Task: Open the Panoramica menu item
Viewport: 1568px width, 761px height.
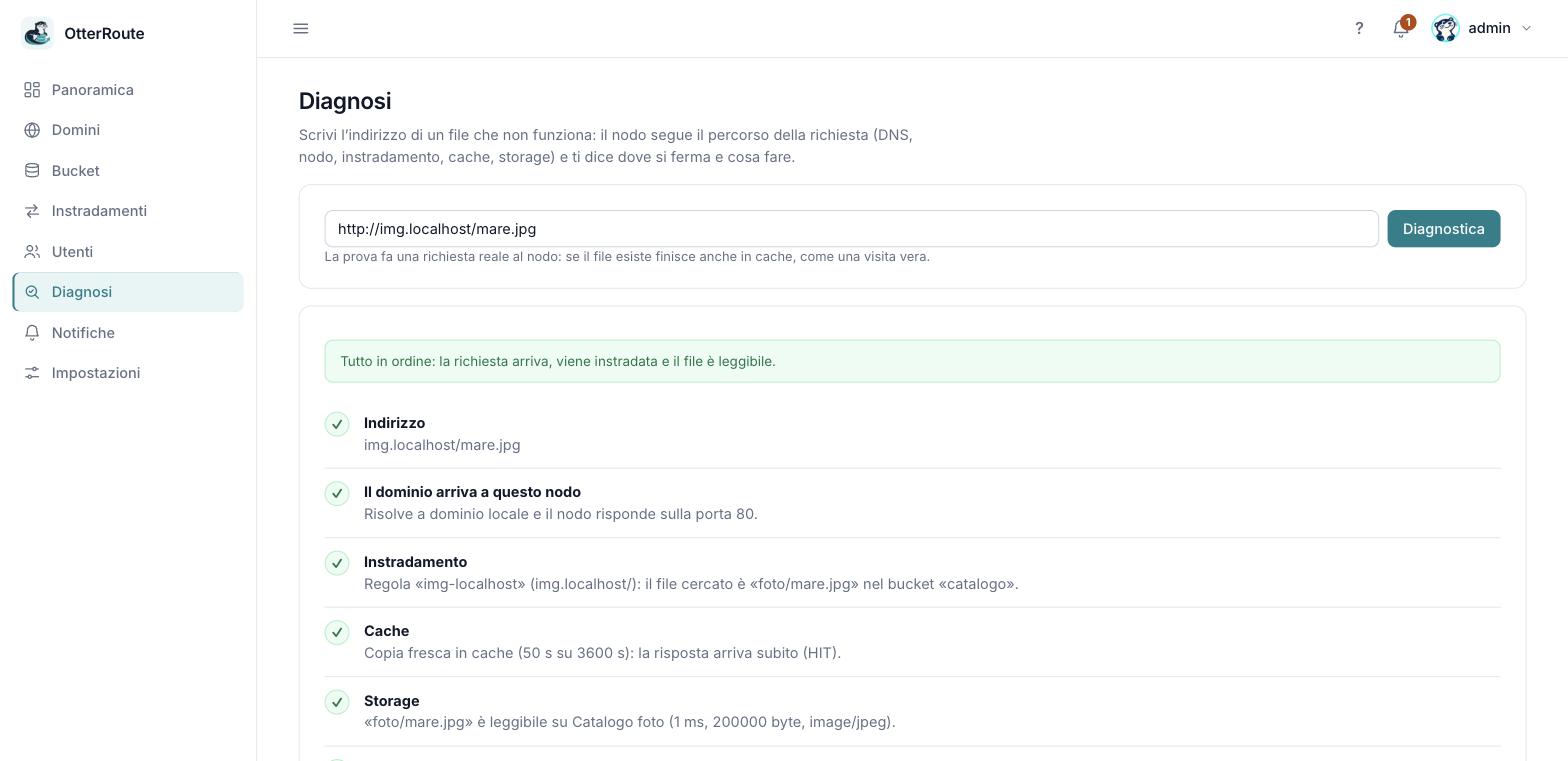Action: 128,90
